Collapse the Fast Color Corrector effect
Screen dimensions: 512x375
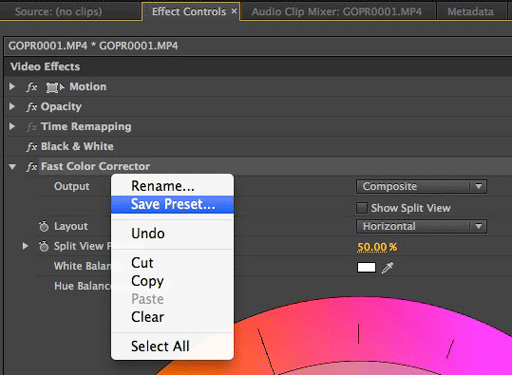[x=12, y=167]
